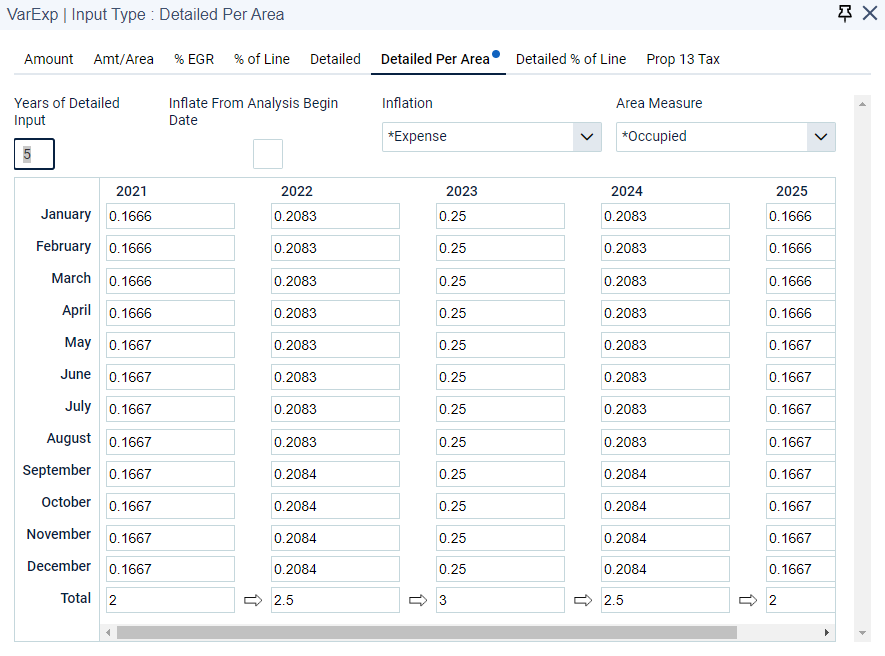Image resolution: width=885 pixels, height=656 pixels.
Task: Click the 2023 Total field
Action: (x=500, y=600)
